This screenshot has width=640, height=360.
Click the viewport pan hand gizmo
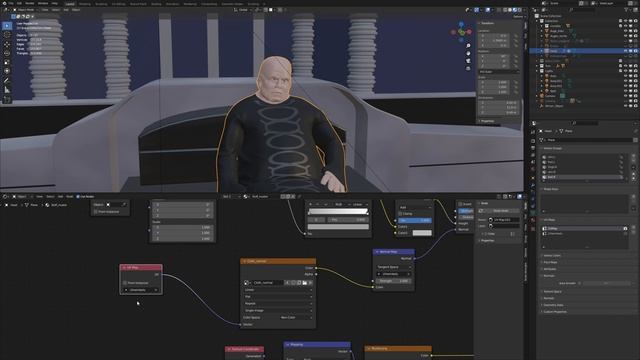pos(468,53)
